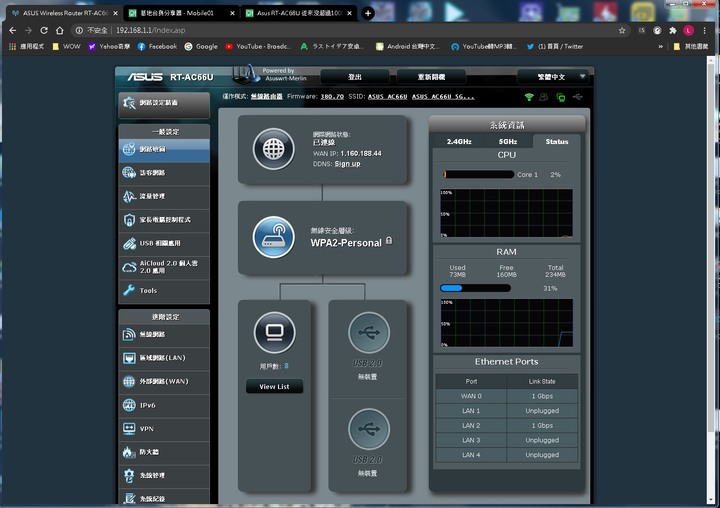Click the DDNS Sign up link
This screenshot has width=720, height=508.
(x=348, y=164)
